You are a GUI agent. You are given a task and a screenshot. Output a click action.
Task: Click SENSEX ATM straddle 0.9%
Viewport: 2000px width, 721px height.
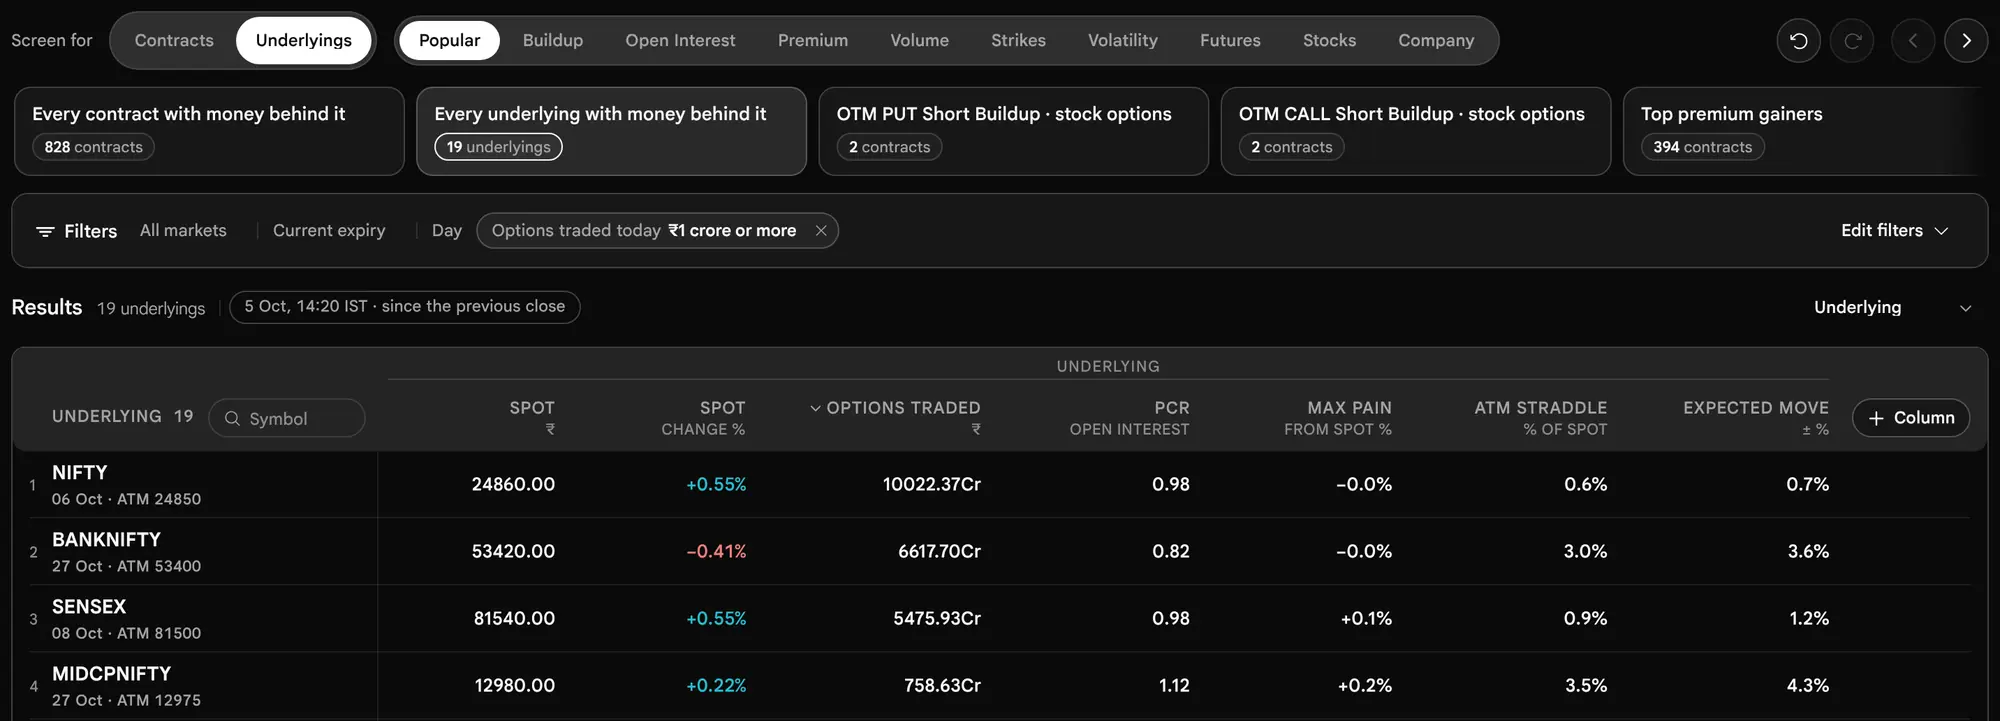tap(1586, 619)
